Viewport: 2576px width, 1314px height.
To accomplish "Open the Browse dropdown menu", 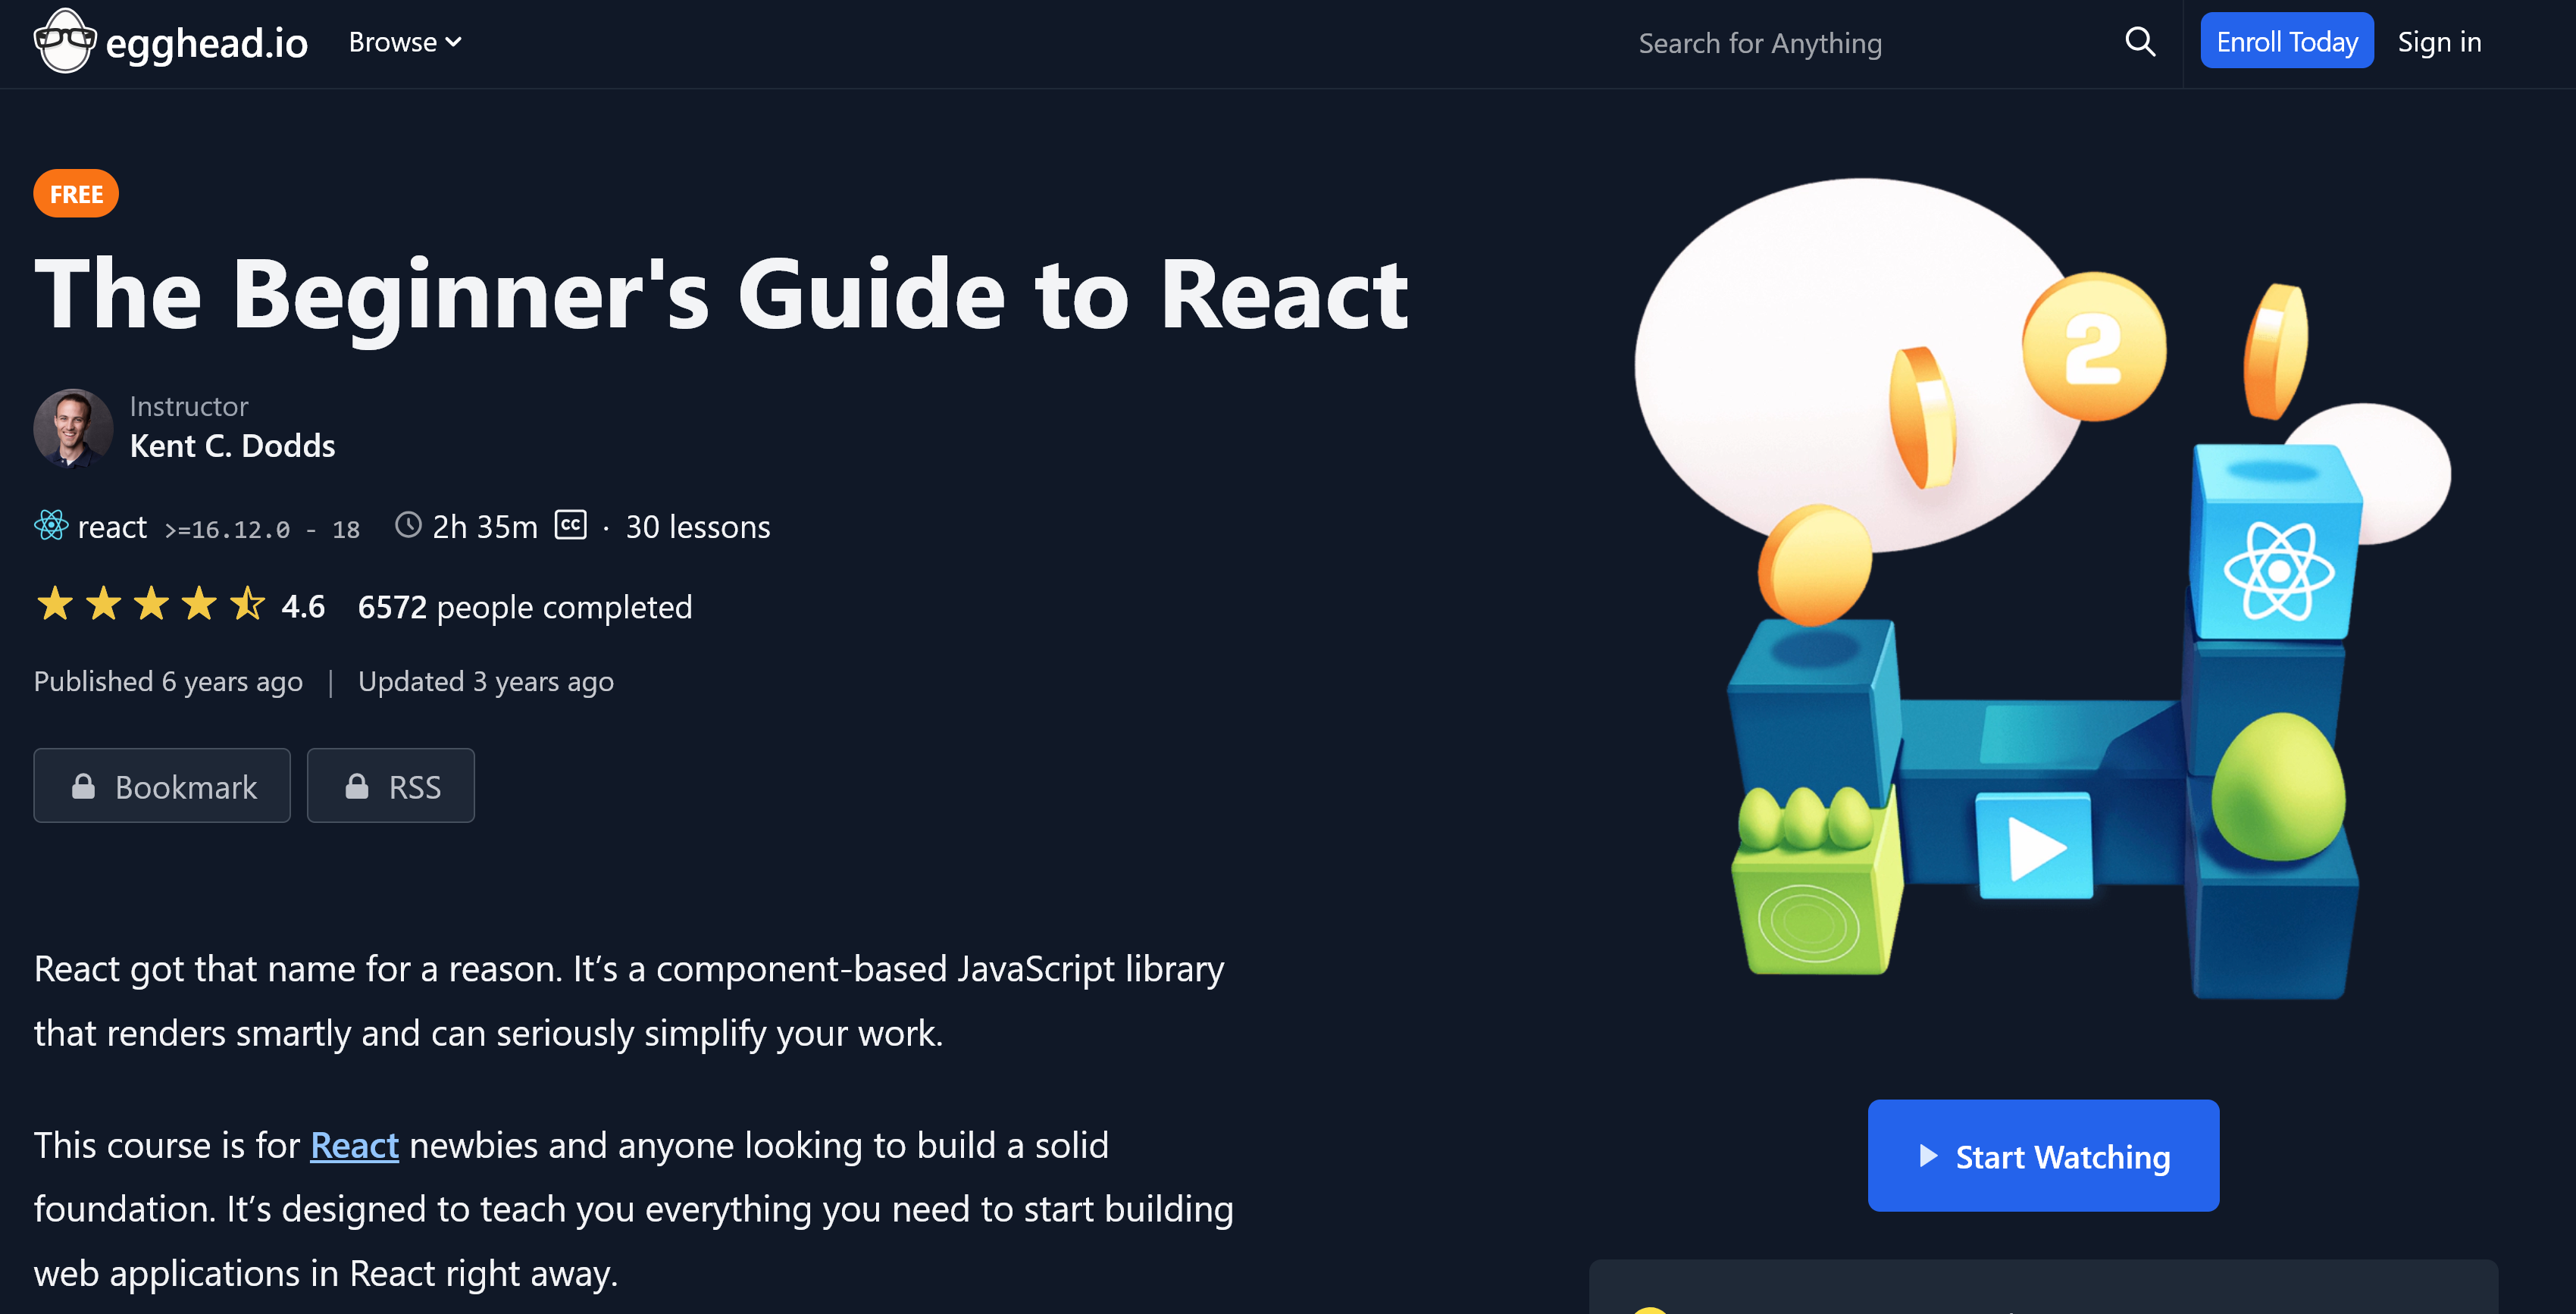I will click(405, 42).
